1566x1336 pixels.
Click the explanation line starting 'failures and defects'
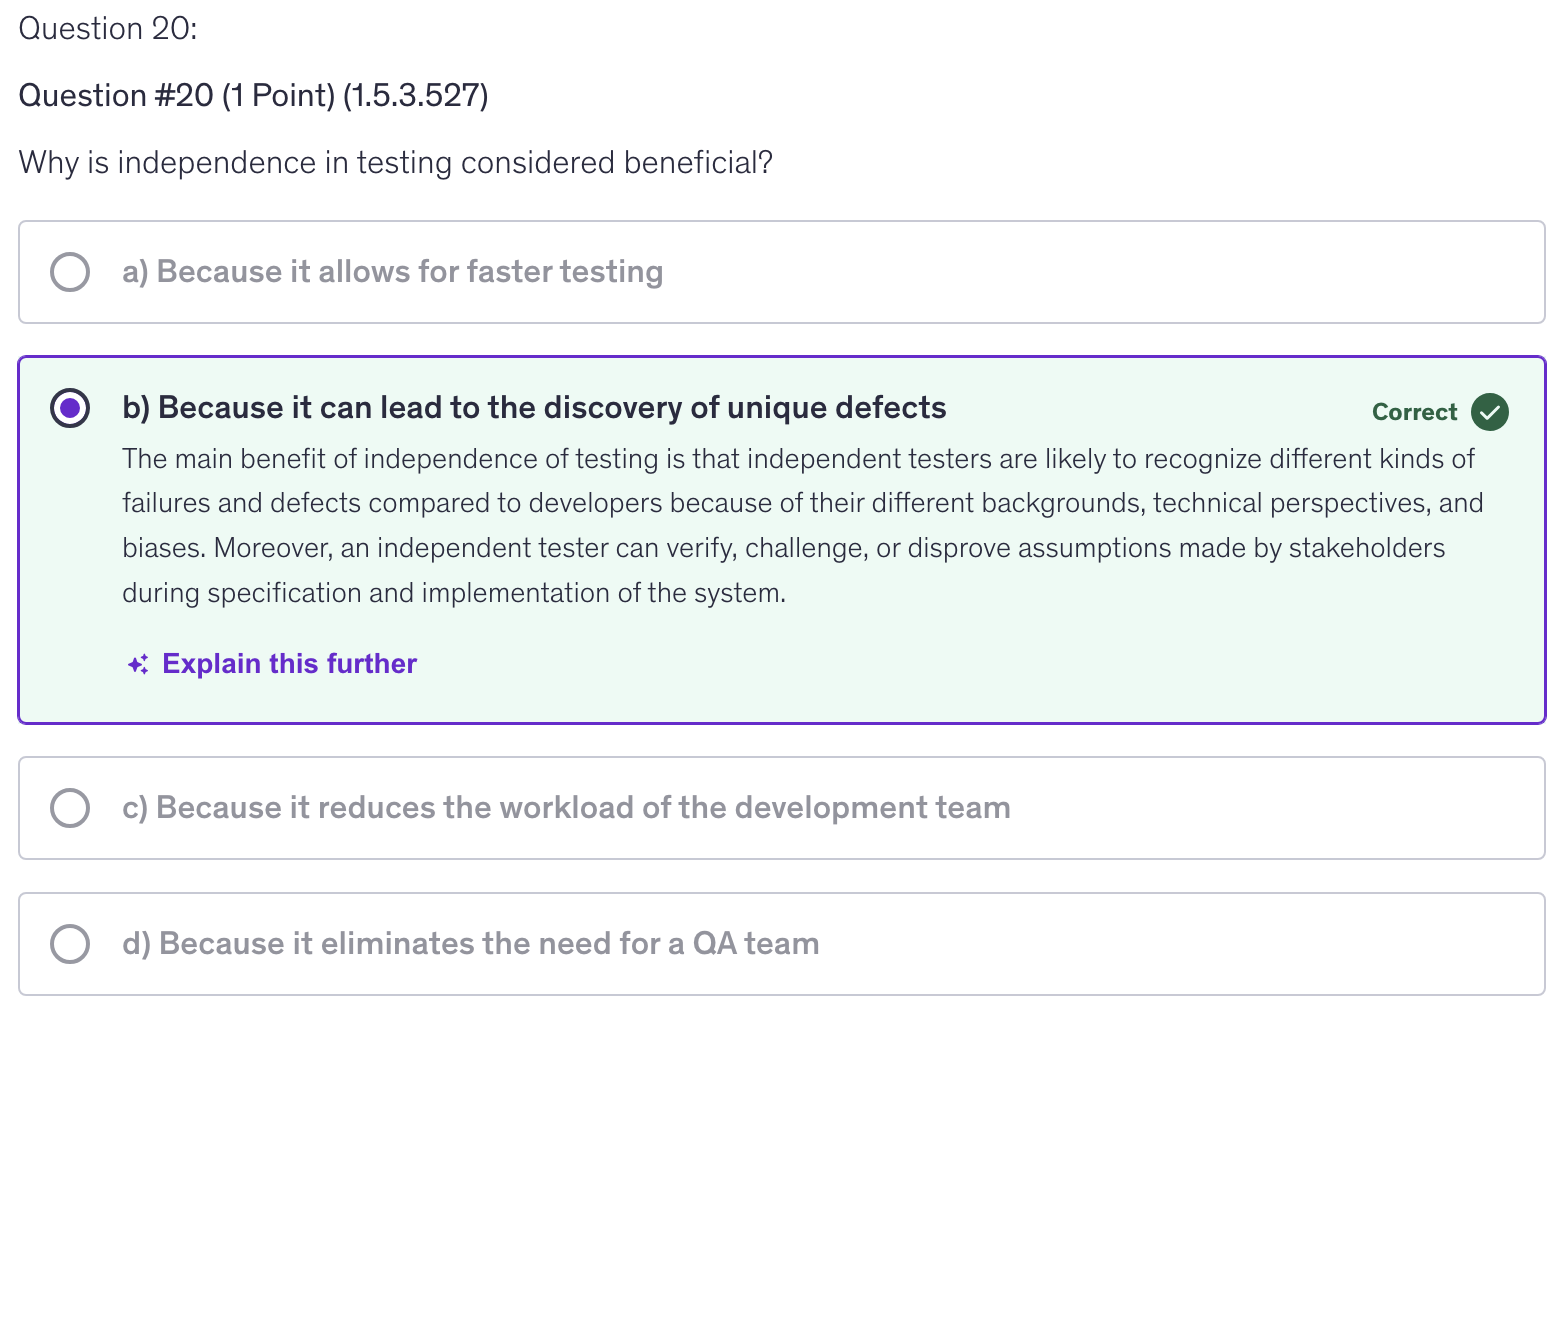[802, 503]
